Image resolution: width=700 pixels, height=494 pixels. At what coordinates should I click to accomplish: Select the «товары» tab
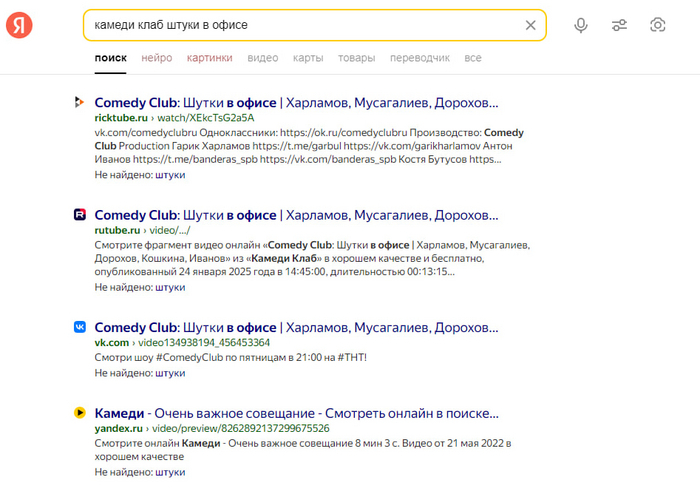[356, 58]
